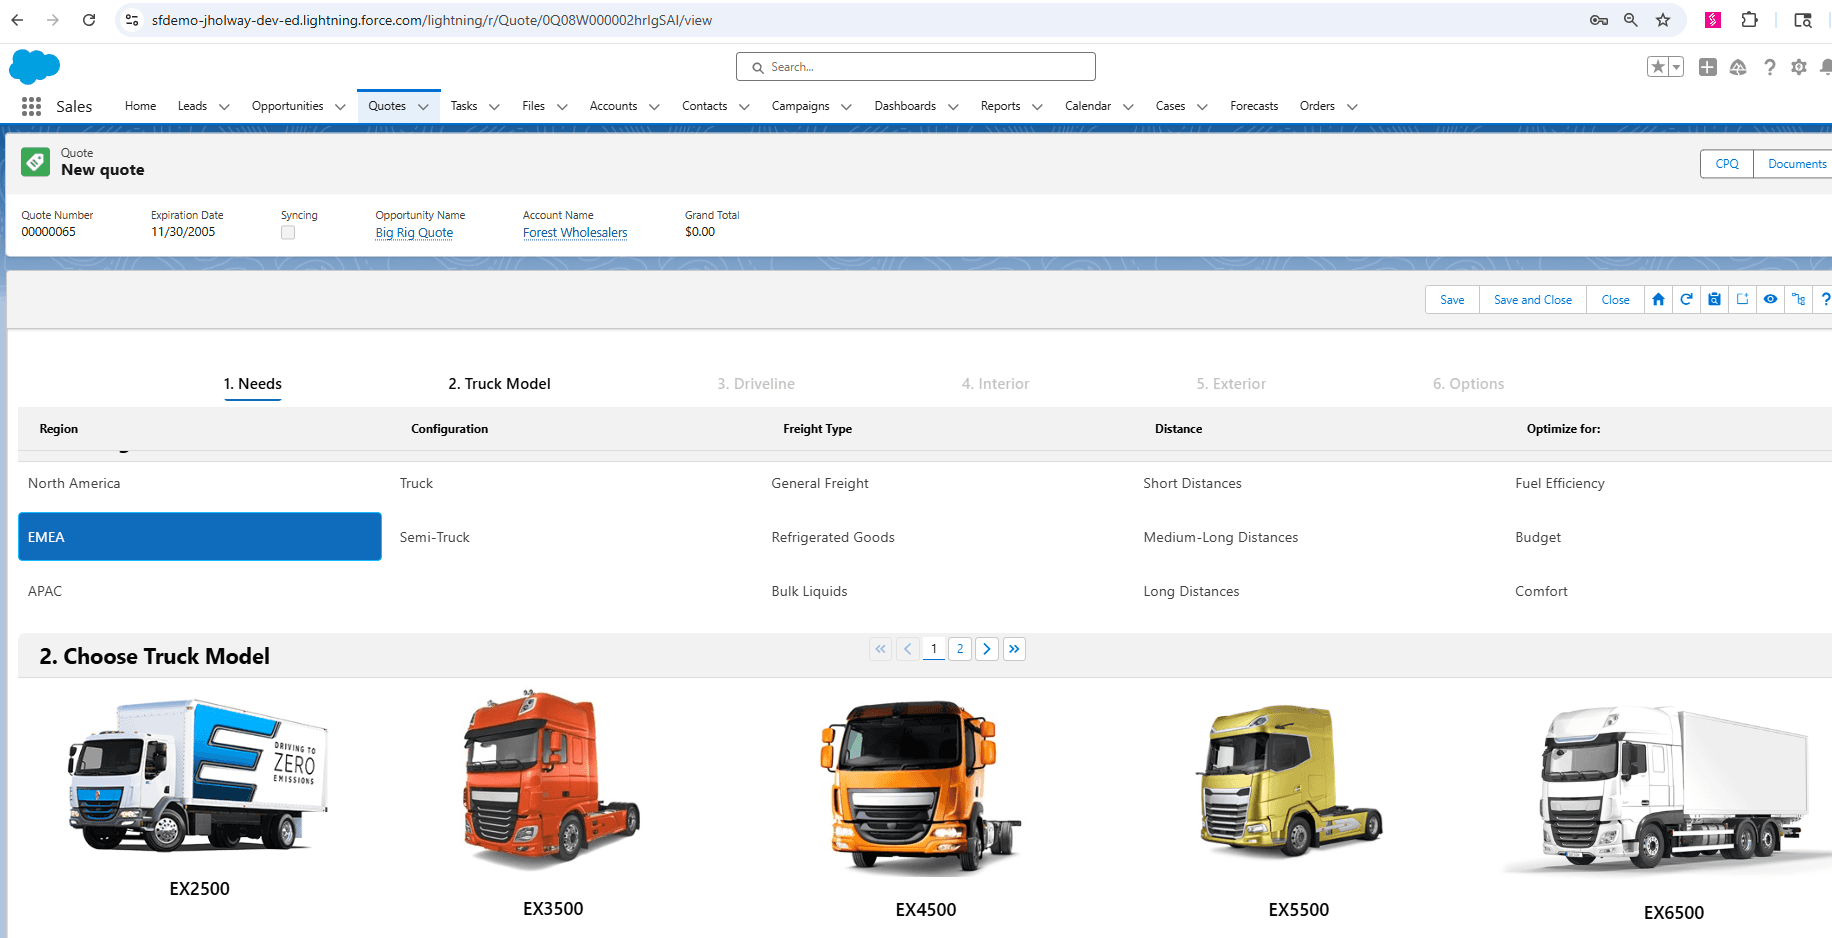Click Save and Close
1832x938 pixels.
click(x=1533, y=299)
